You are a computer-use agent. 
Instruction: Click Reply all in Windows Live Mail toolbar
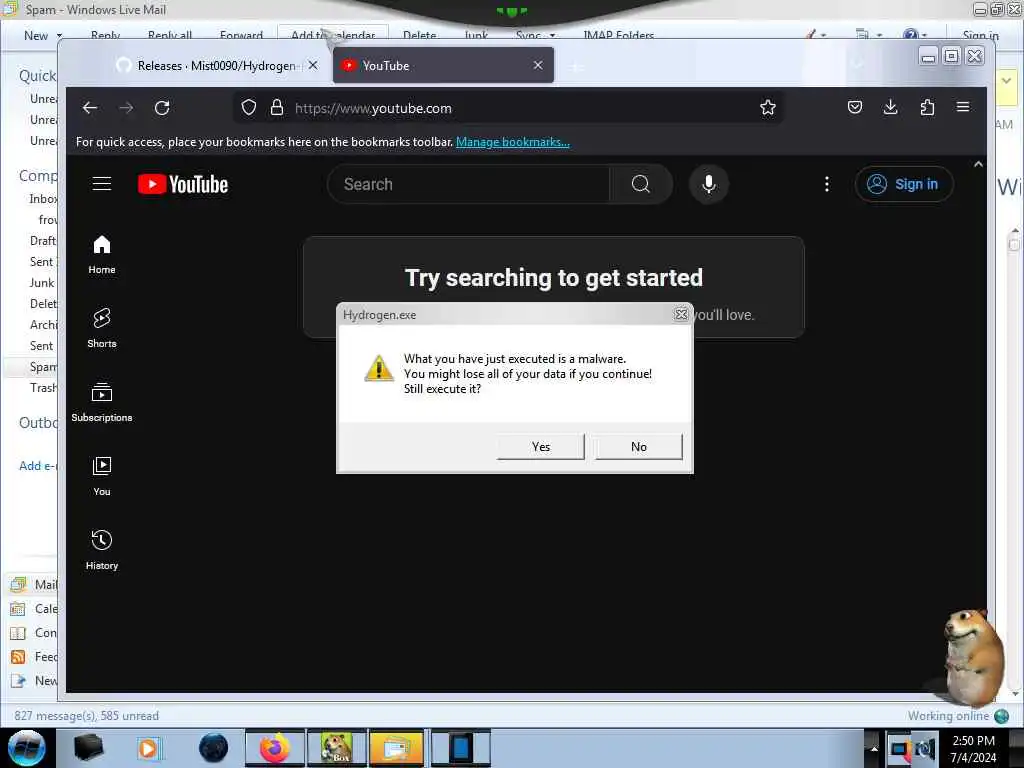click(x=170, y=35)
